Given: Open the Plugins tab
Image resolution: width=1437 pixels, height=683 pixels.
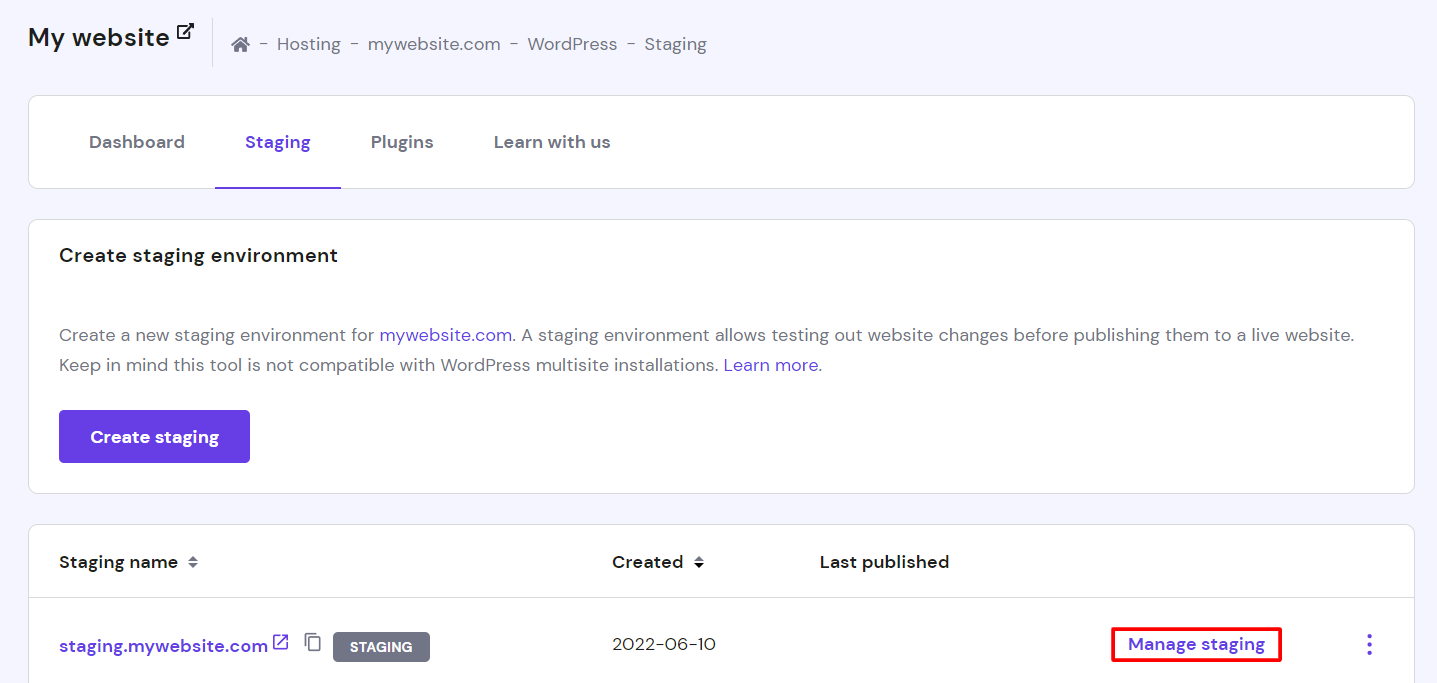Looking at the screenshot, I should point(402,141).
